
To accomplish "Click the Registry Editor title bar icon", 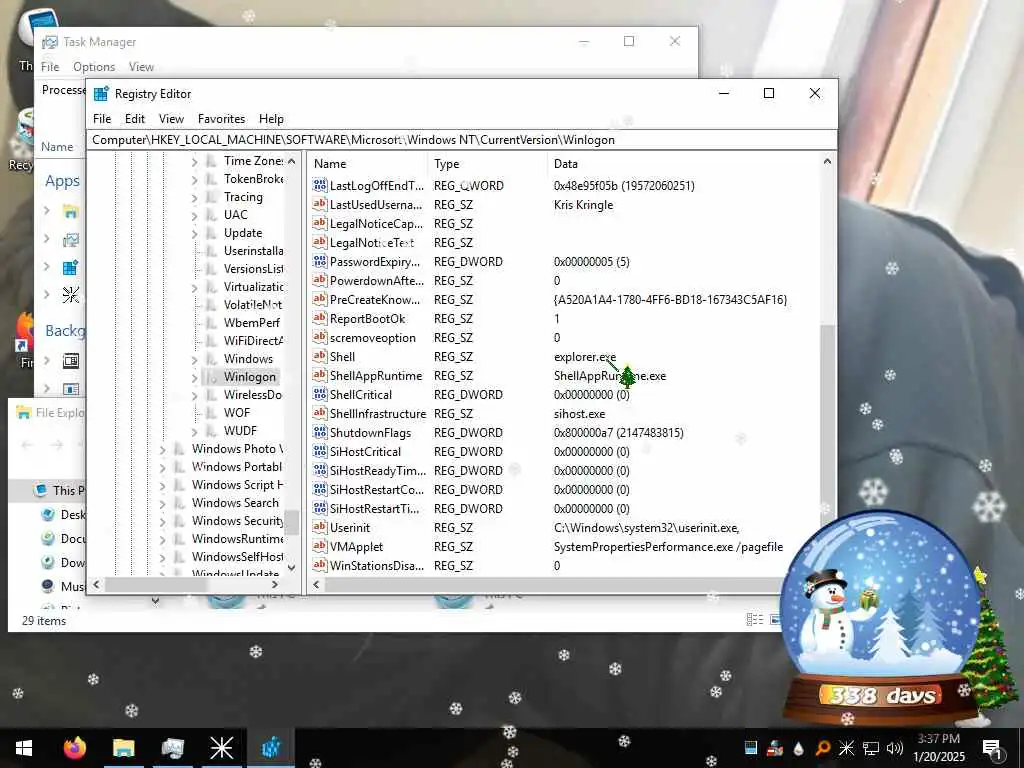I will tap(101, 94).
